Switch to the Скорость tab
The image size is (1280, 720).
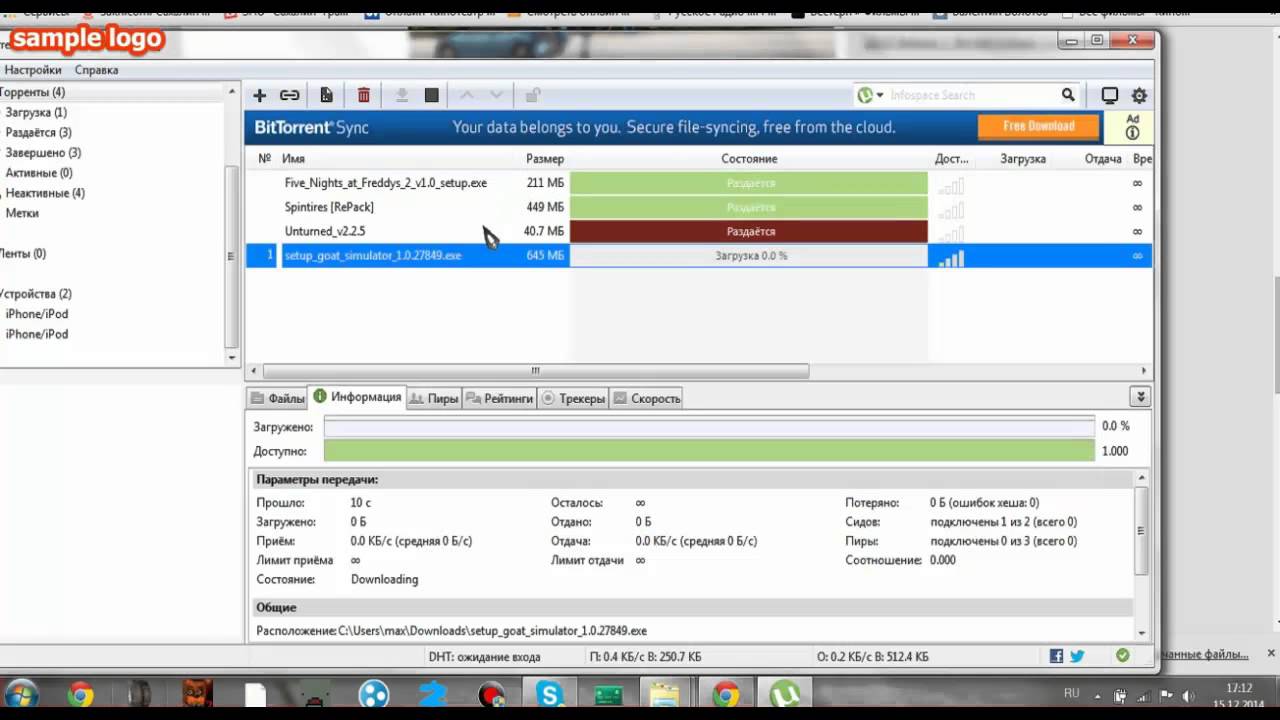point(646,398)
